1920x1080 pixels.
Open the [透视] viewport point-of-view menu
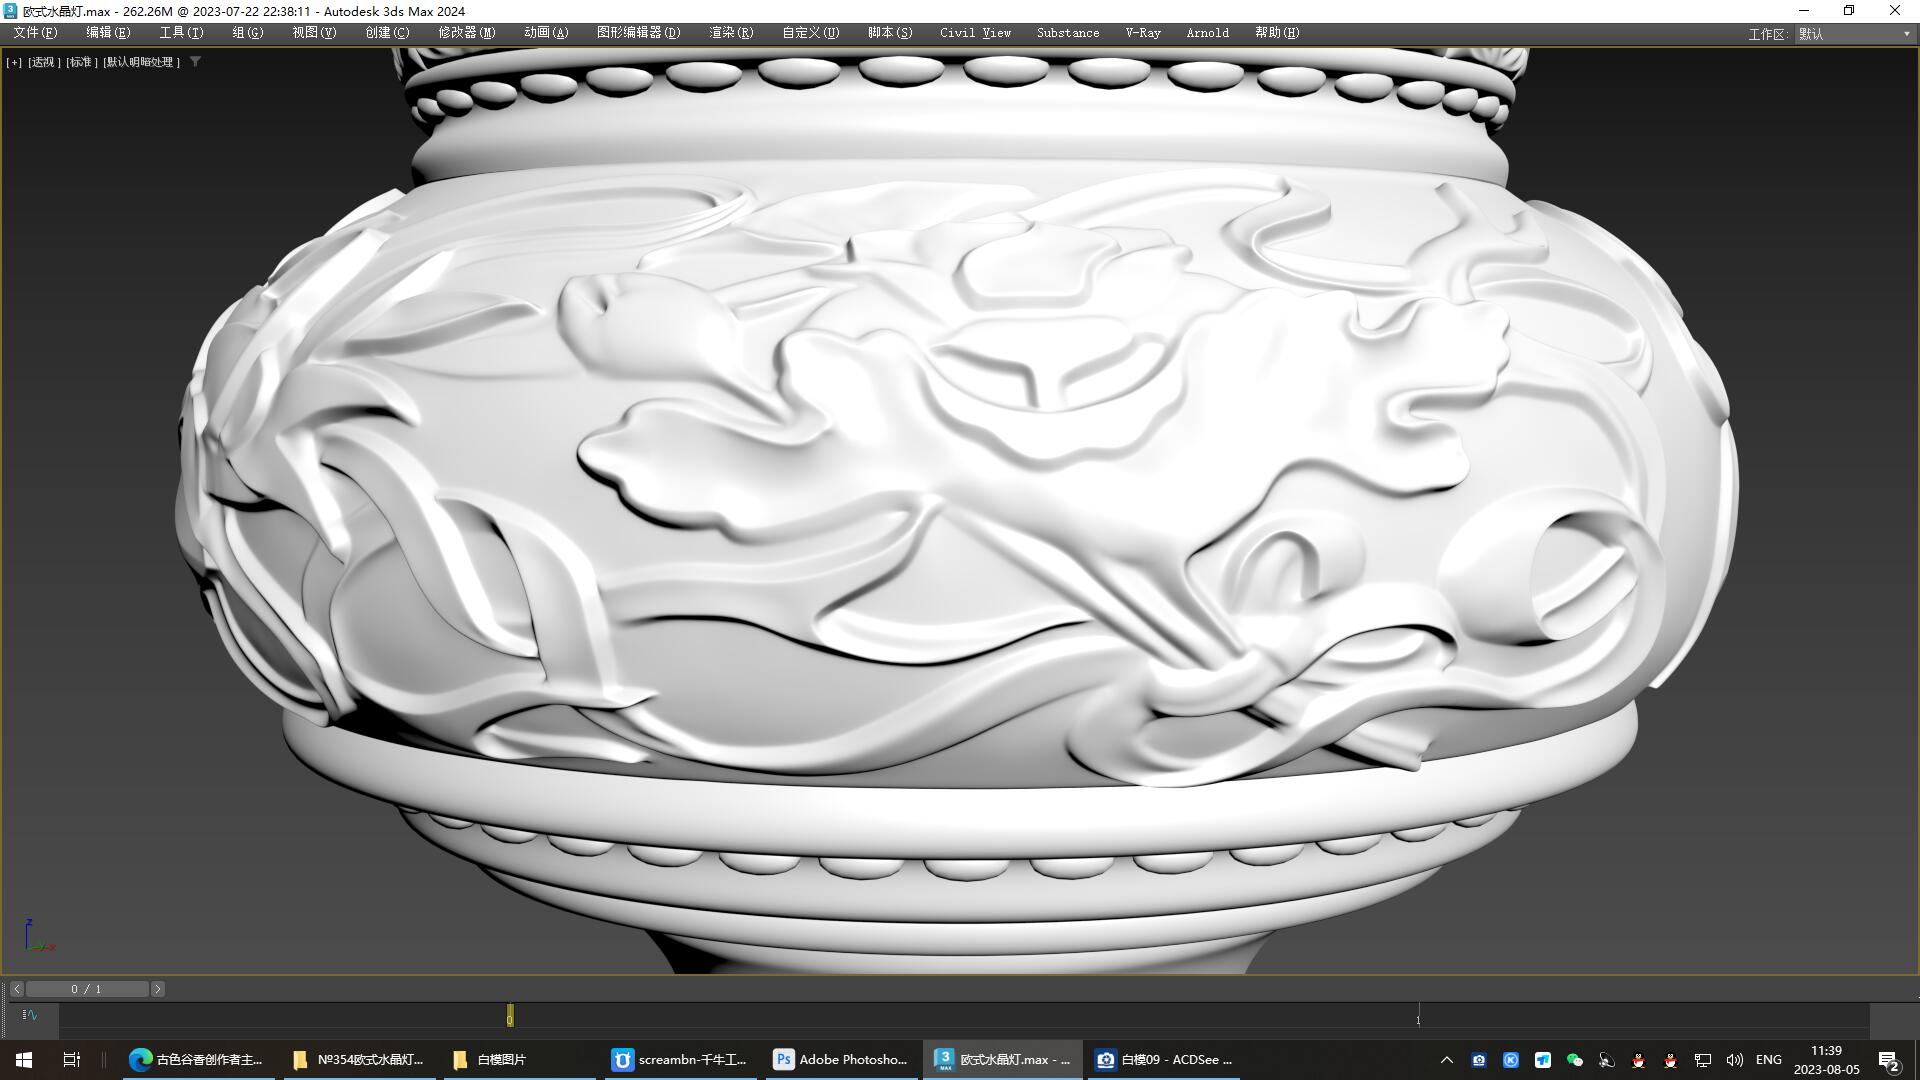click(x=42, y=61)
